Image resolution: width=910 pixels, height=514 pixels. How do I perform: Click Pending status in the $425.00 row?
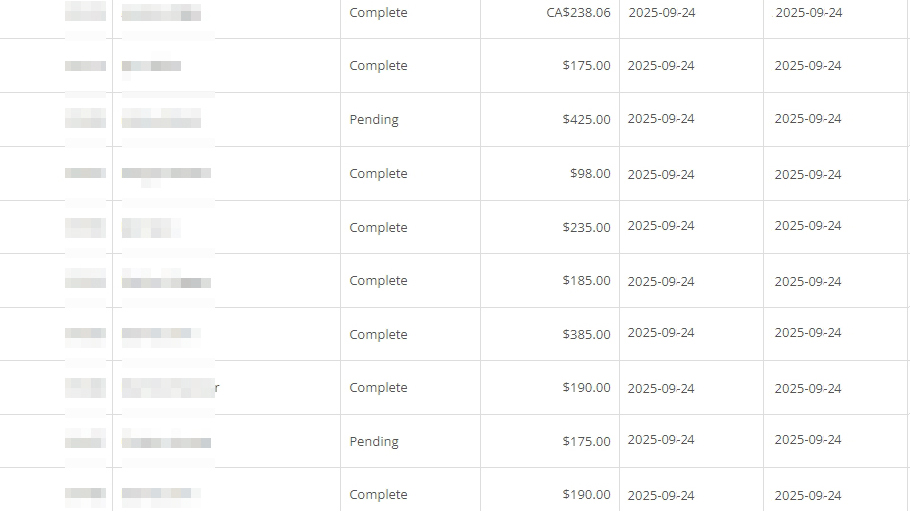click(x=374, y=120)
